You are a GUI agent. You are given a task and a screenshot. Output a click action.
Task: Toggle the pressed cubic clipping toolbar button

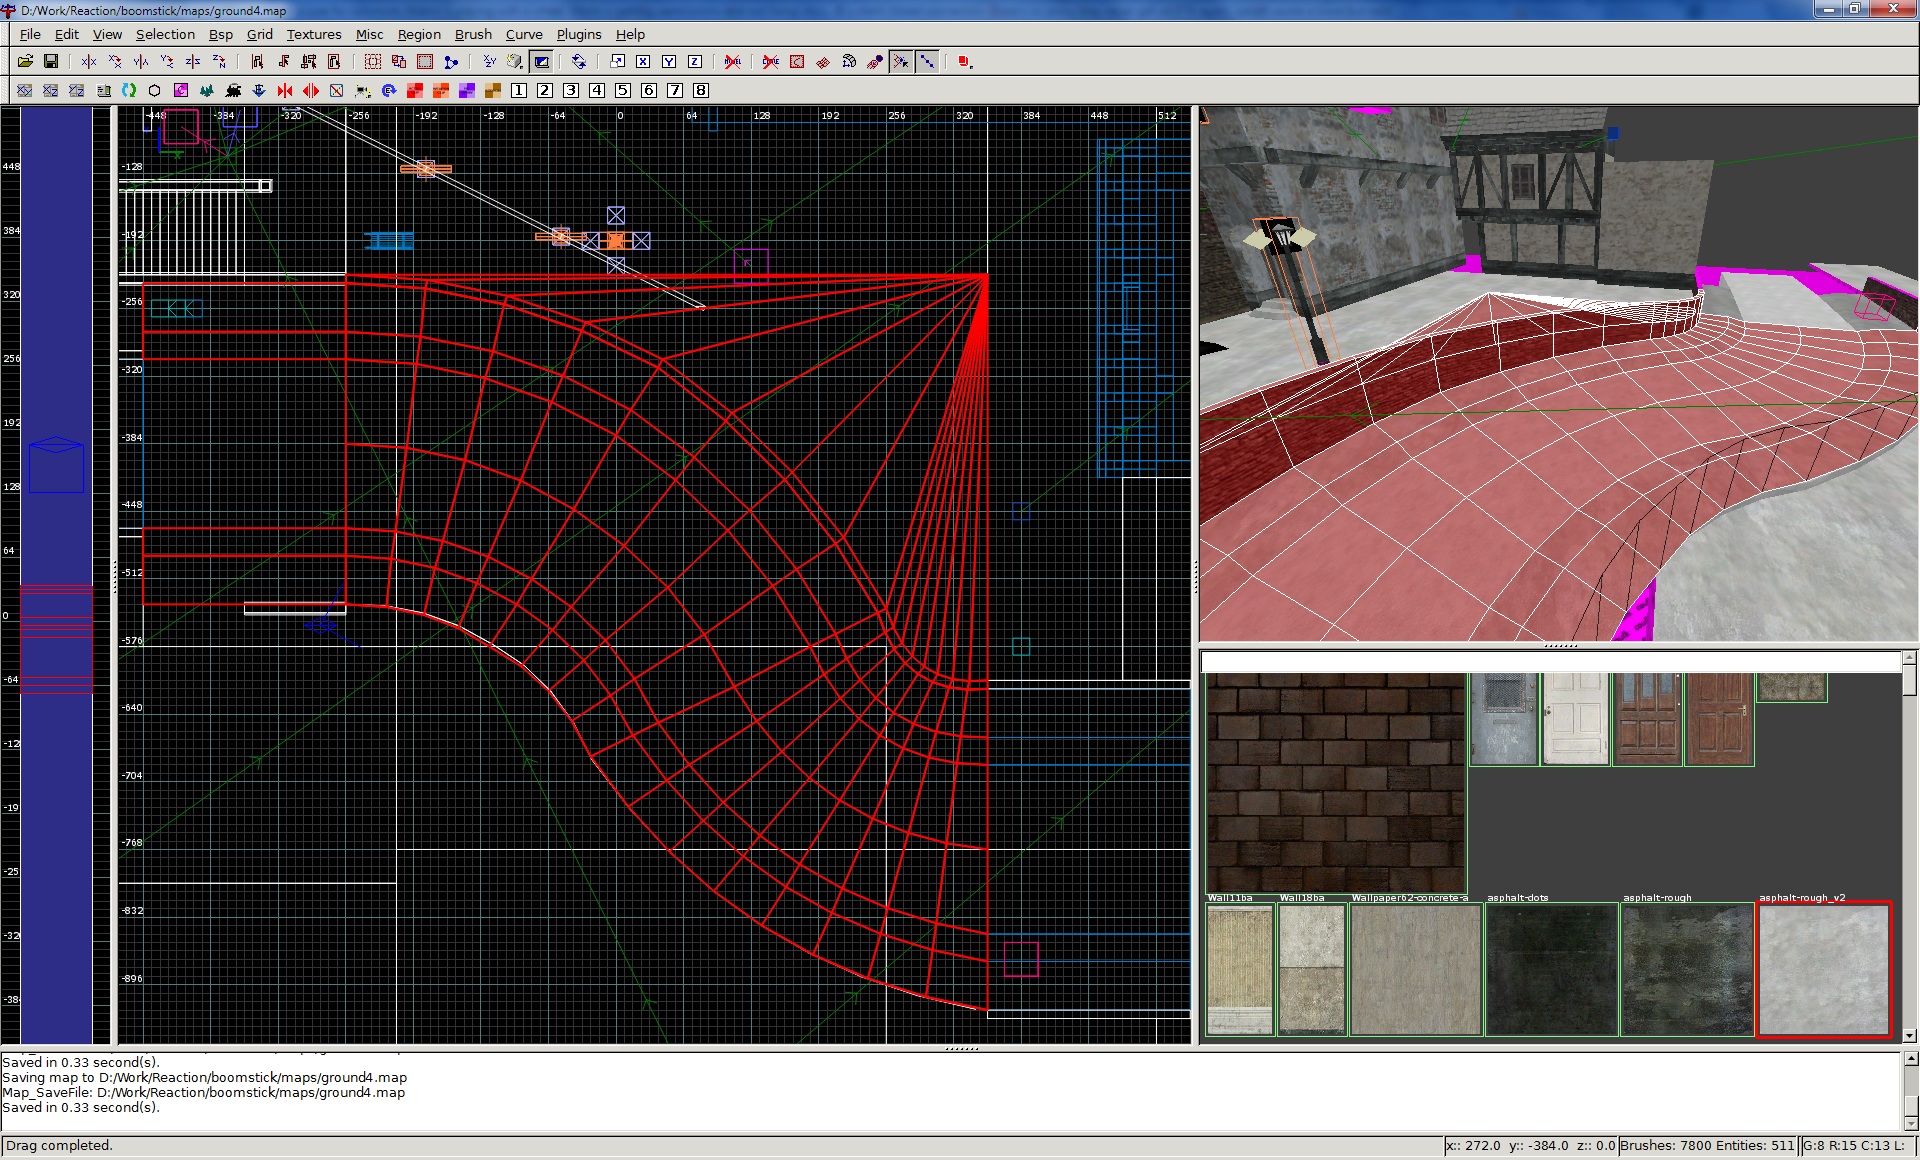point(541,62)
